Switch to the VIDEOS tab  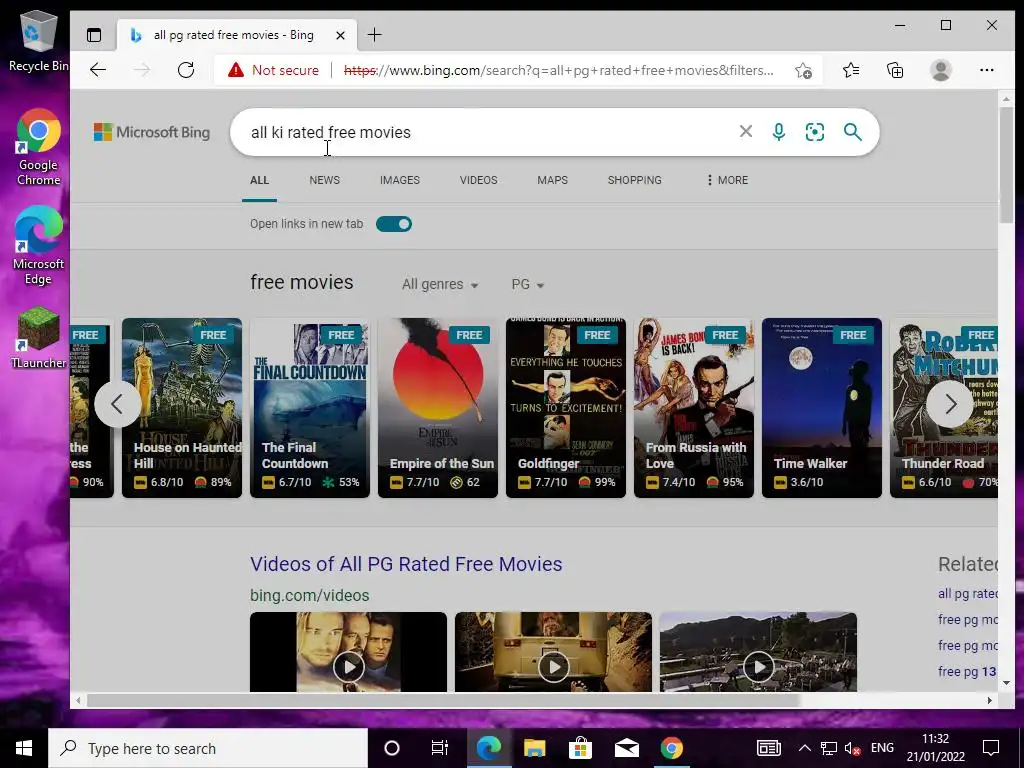478,180
